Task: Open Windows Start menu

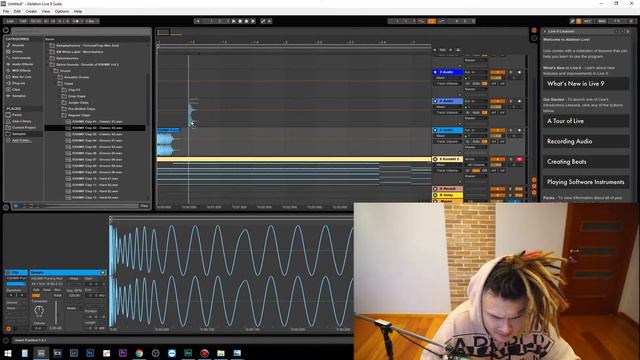Action: (x=8, y=353)
